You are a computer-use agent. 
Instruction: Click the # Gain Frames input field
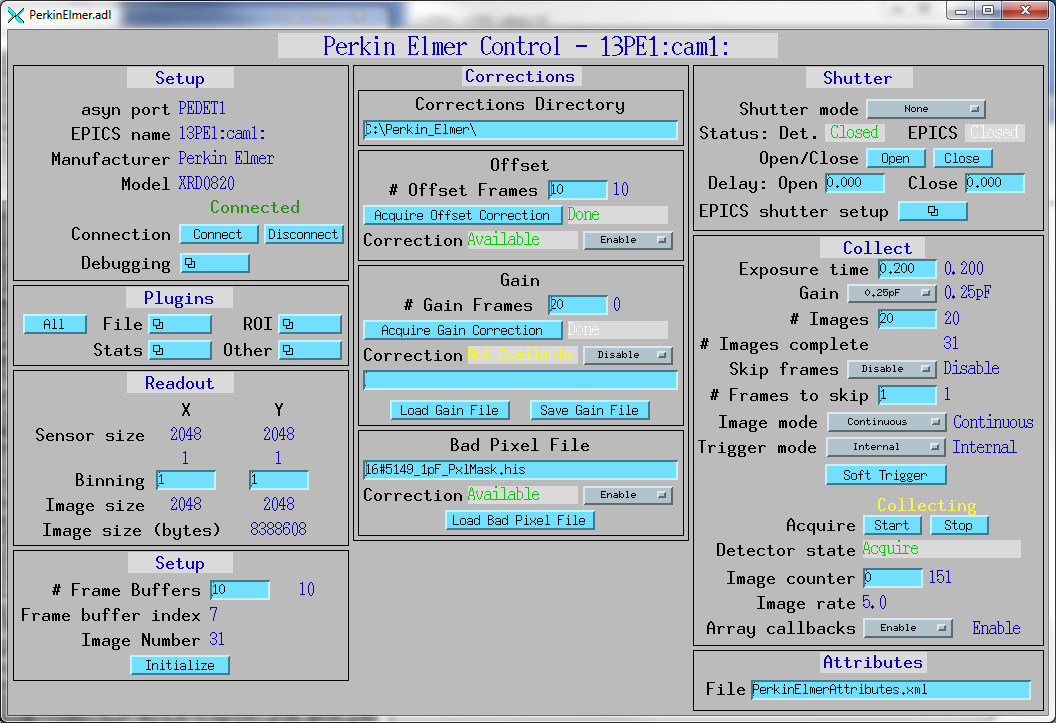(x=578, y=305)
